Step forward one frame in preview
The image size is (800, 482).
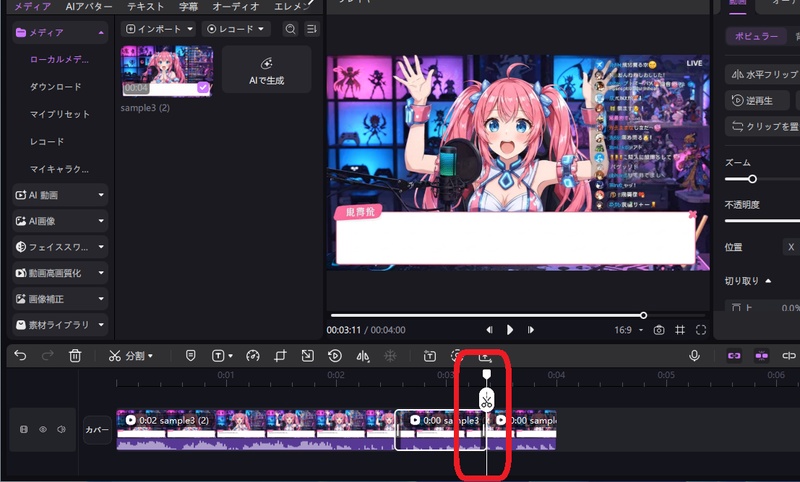(x=531, y=330)
